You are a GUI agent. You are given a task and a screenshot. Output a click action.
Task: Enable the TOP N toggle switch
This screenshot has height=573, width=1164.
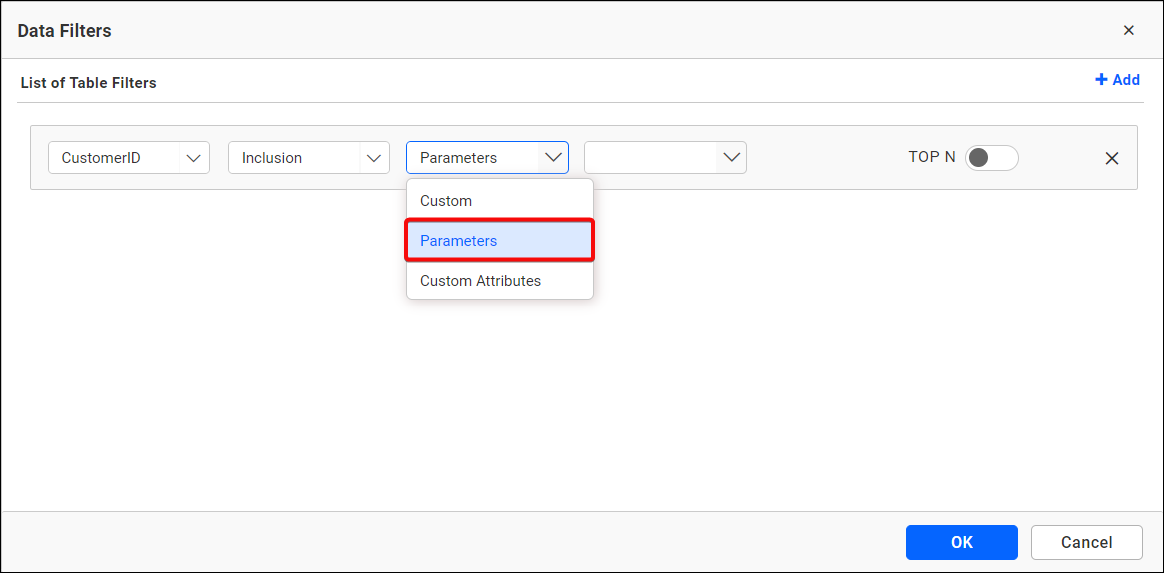point(991,158)
